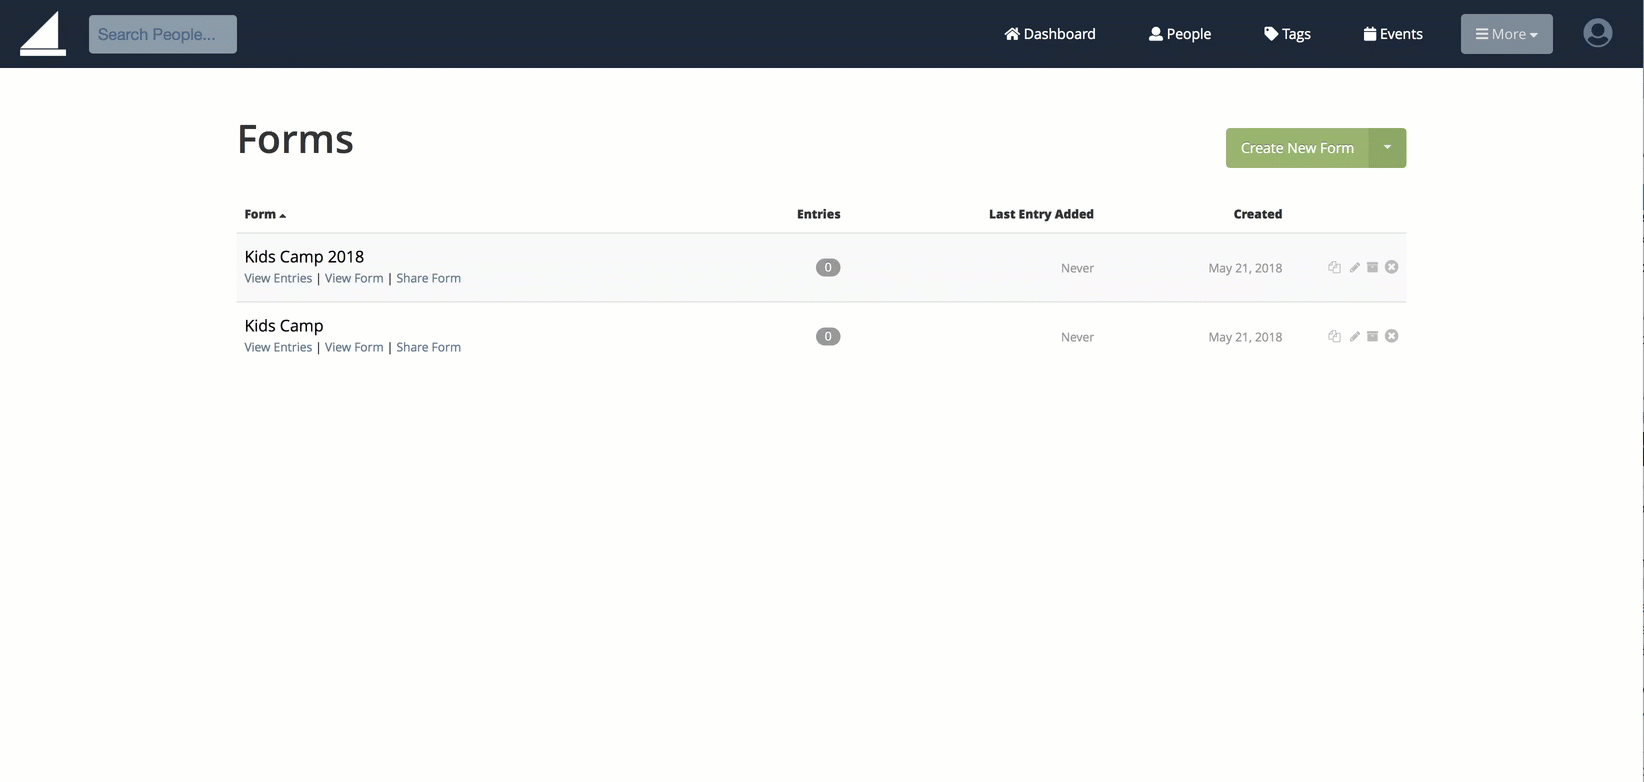Image resolution: width=1644 pixels, height=782 pixels.
Task: Click pencil edit icon for Kids Camp
Action: tap(1354, 336)
